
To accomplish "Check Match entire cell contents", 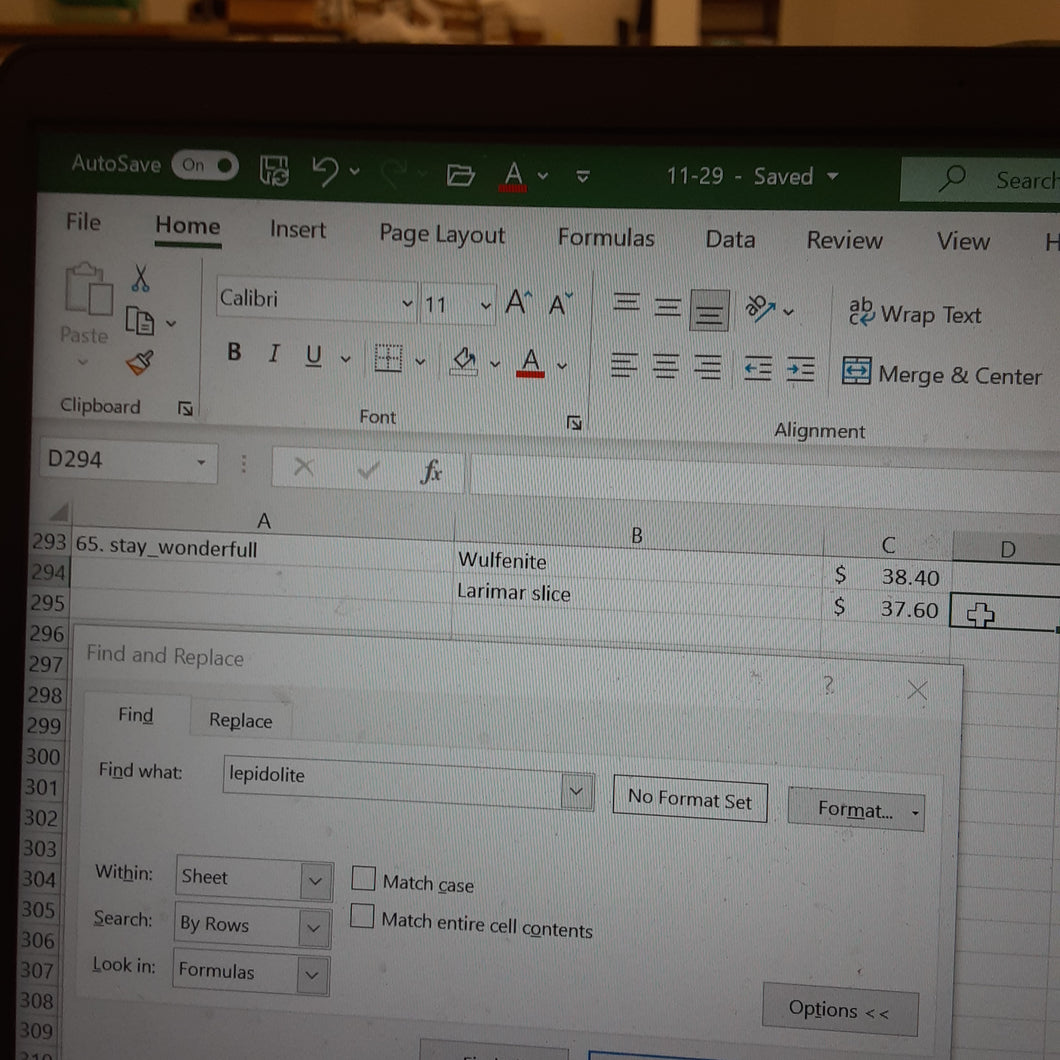I will [362, 916].
